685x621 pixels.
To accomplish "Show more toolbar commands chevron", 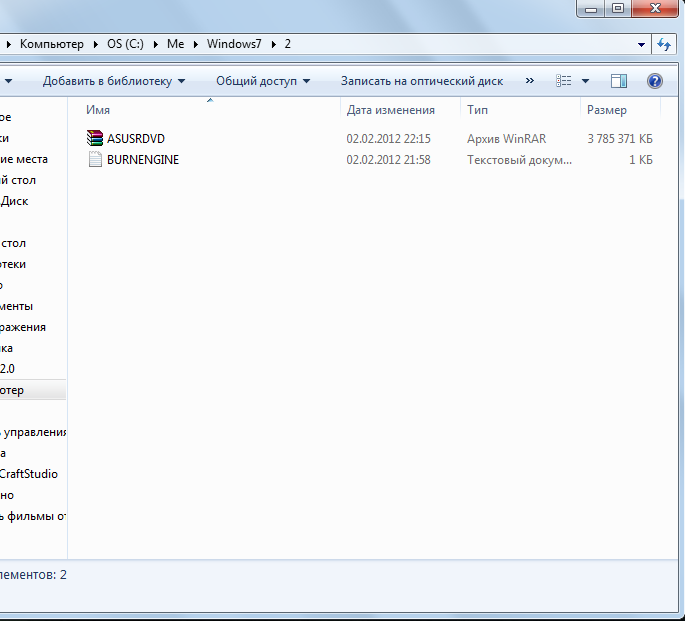I will pyautogui.click(x=529, y=81).
